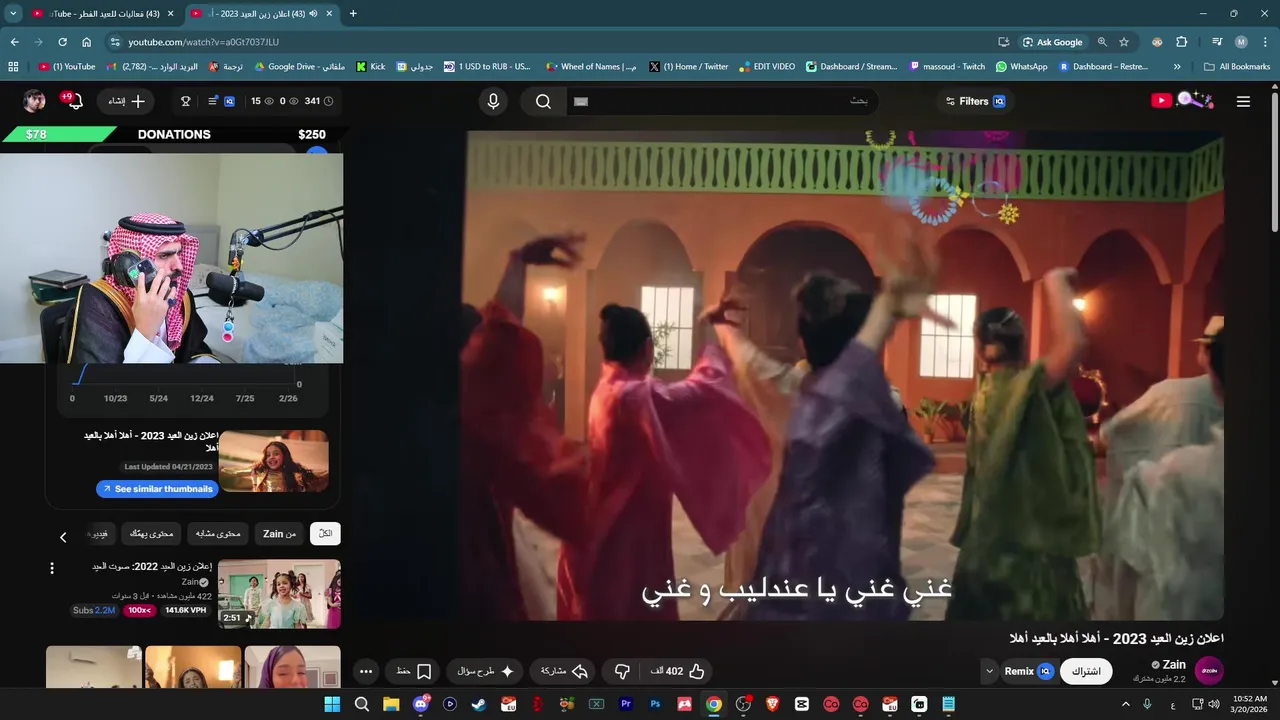Show hidden system tray icons

point(1125,704)
